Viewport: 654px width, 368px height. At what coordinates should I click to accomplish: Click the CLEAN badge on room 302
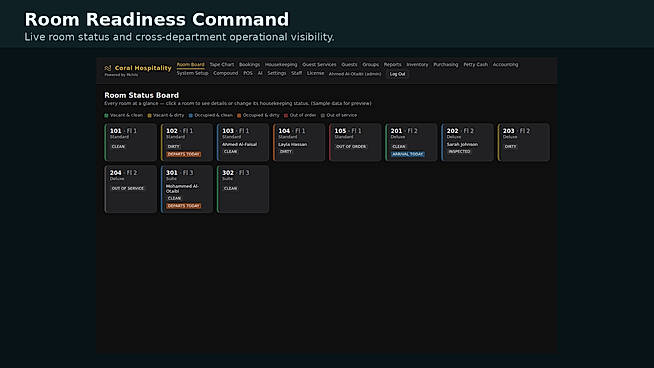click(230, 189)
